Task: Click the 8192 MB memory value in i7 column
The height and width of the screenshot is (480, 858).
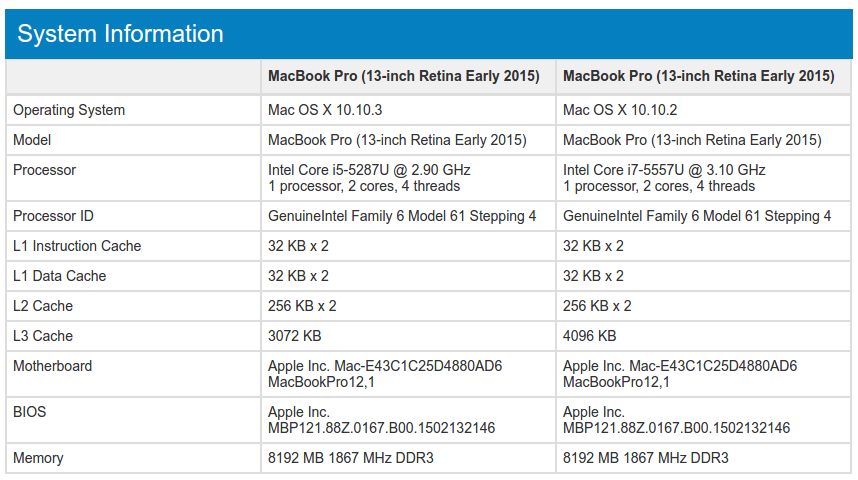Action: click(x=646, y=459)
